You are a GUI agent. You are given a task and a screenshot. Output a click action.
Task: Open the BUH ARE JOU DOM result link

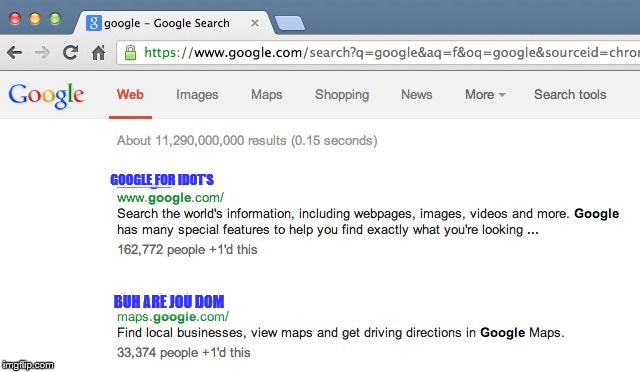[x=169, y=301]
